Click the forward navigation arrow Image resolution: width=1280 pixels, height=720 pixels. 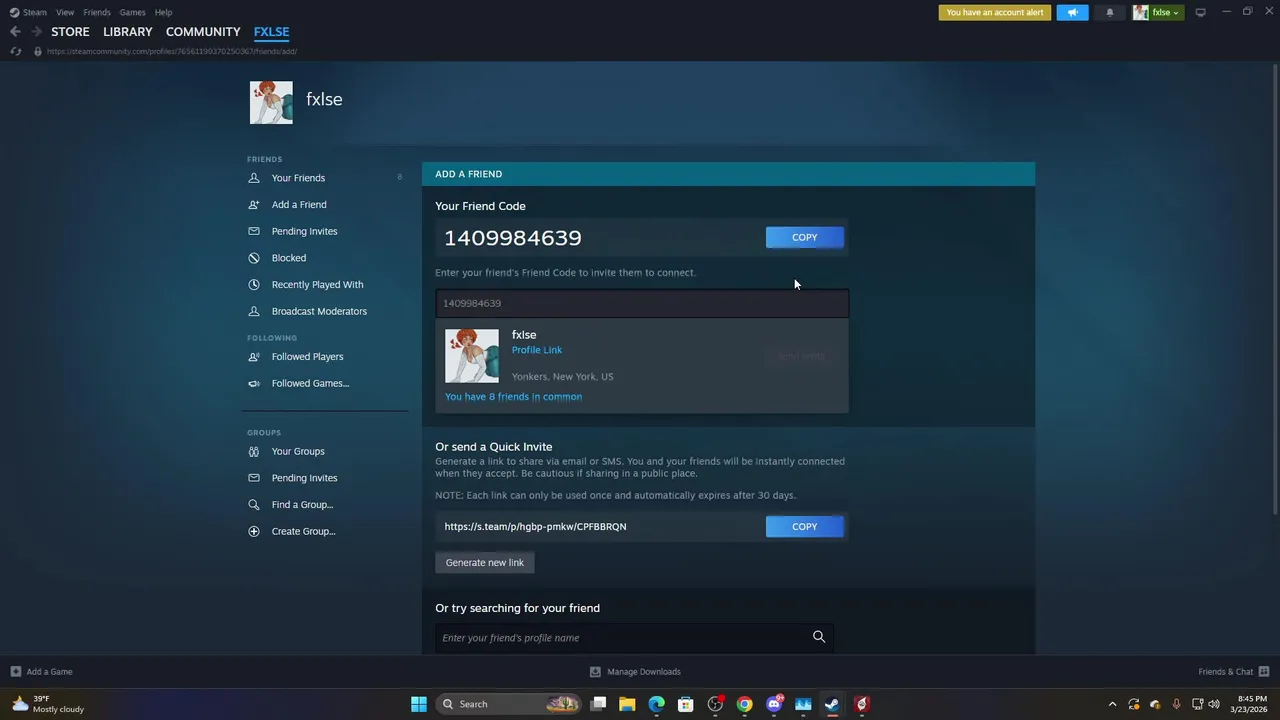pyautogui.click(x=37, y=32)
